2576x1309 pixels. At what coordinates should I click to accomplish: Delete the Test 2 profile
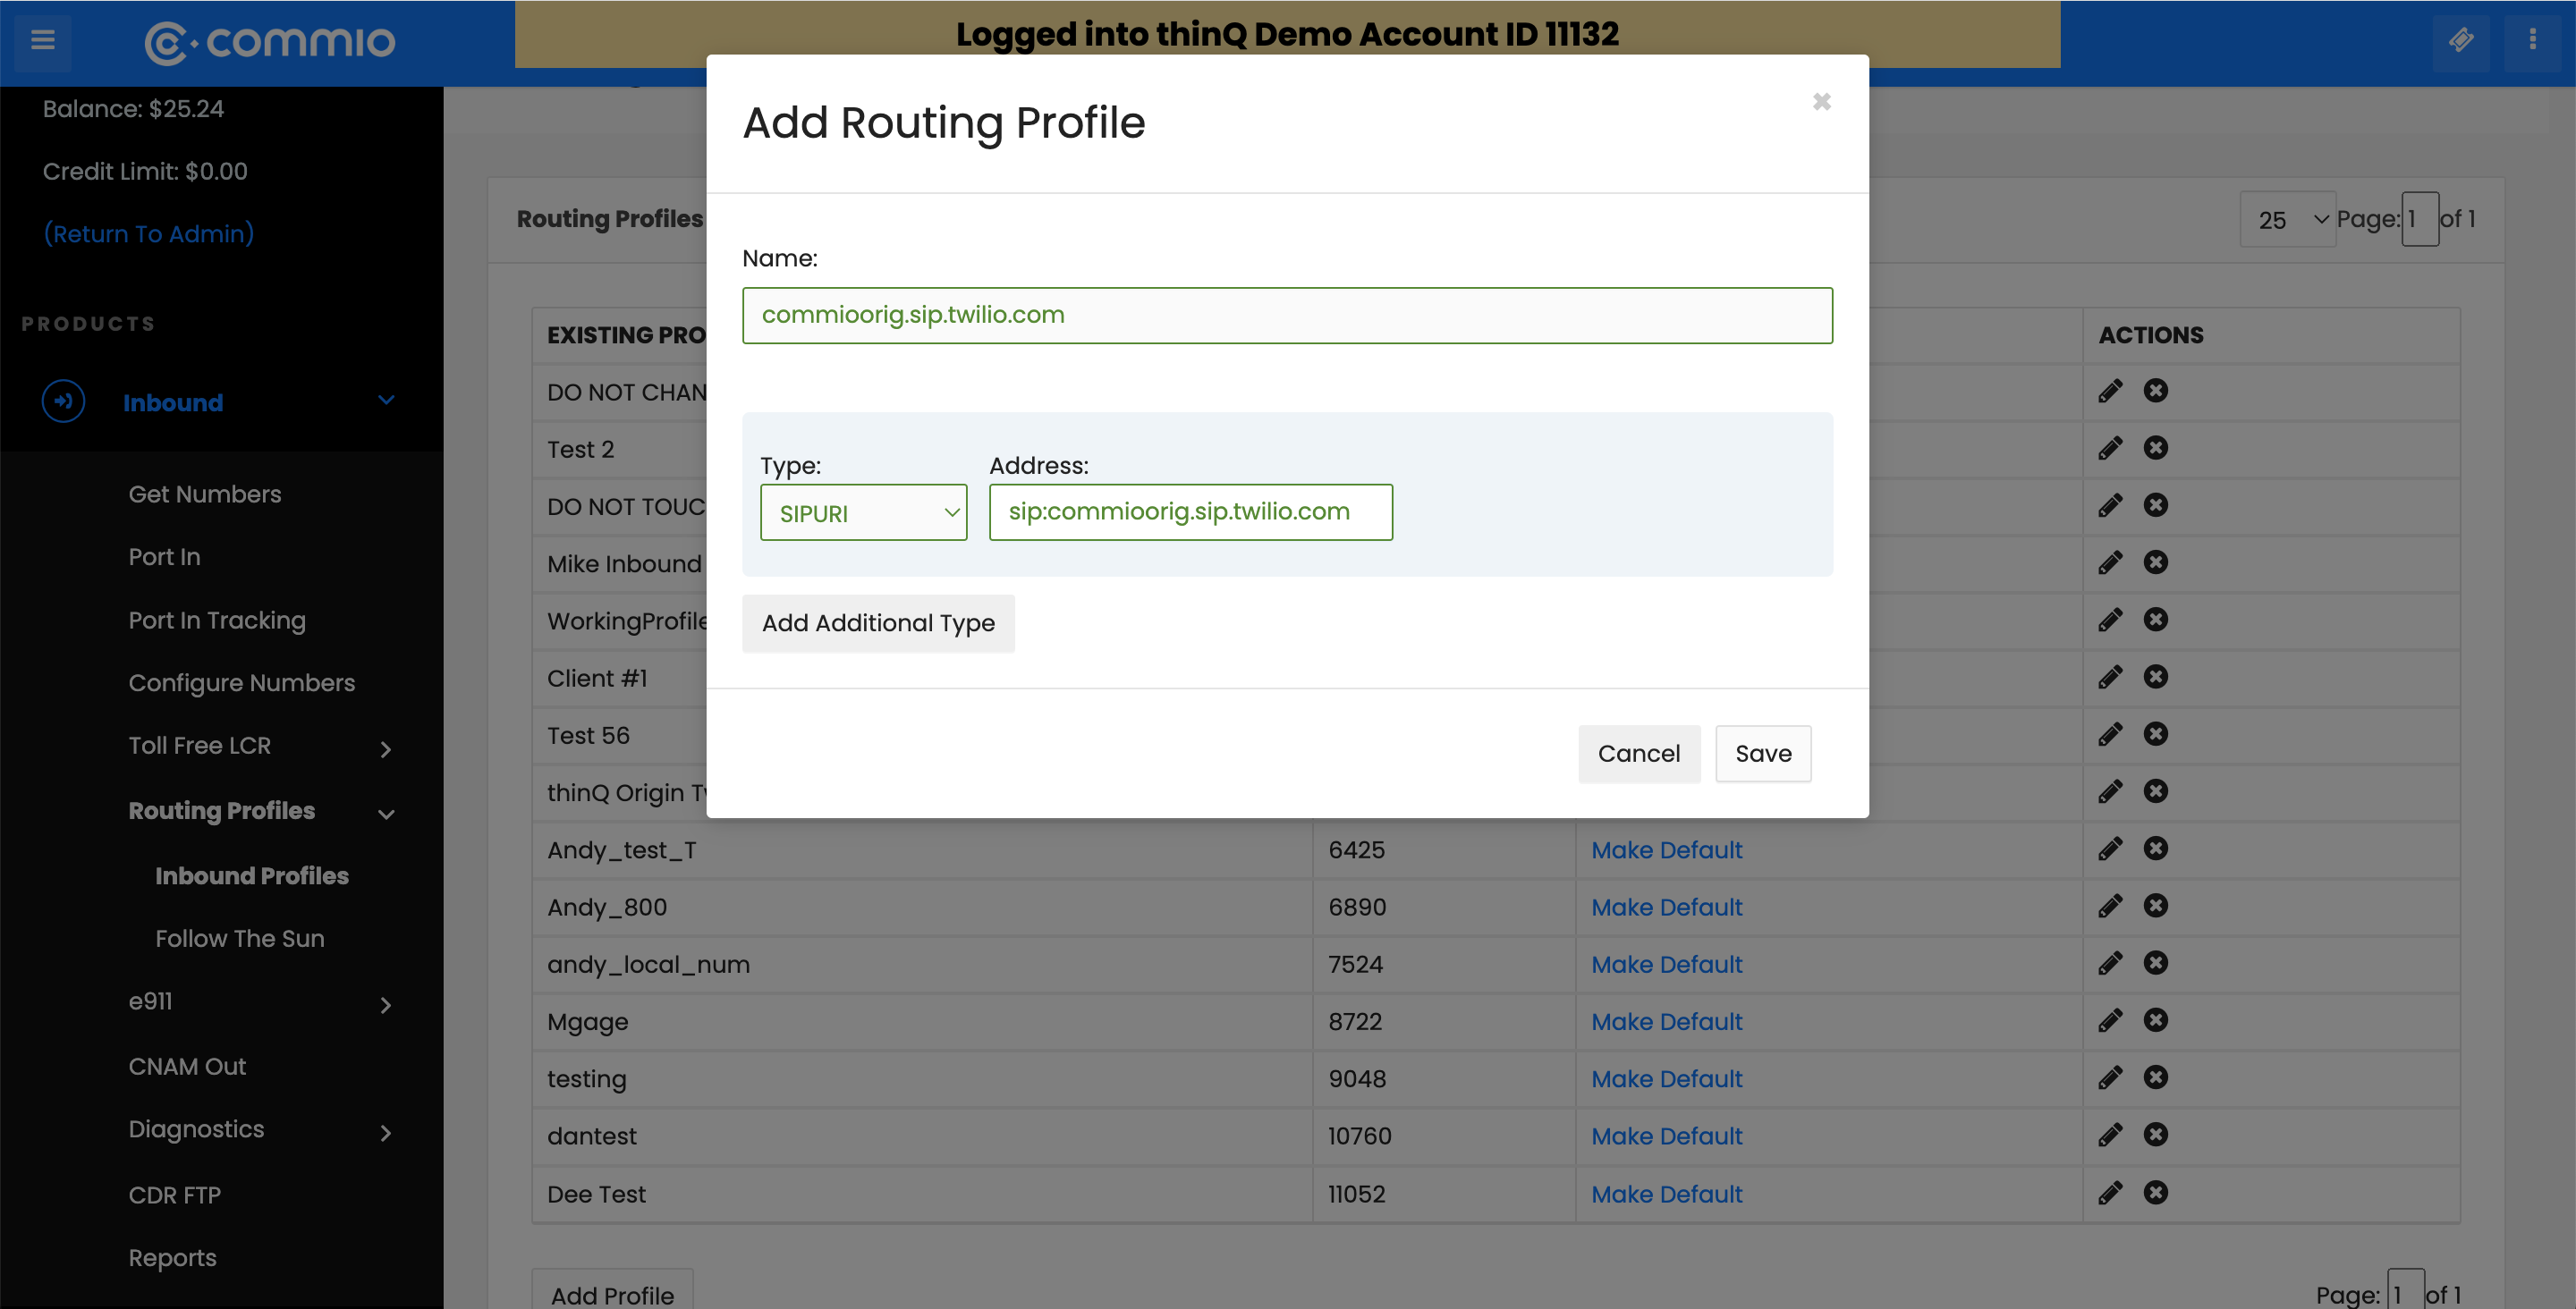coord(2155,448)
